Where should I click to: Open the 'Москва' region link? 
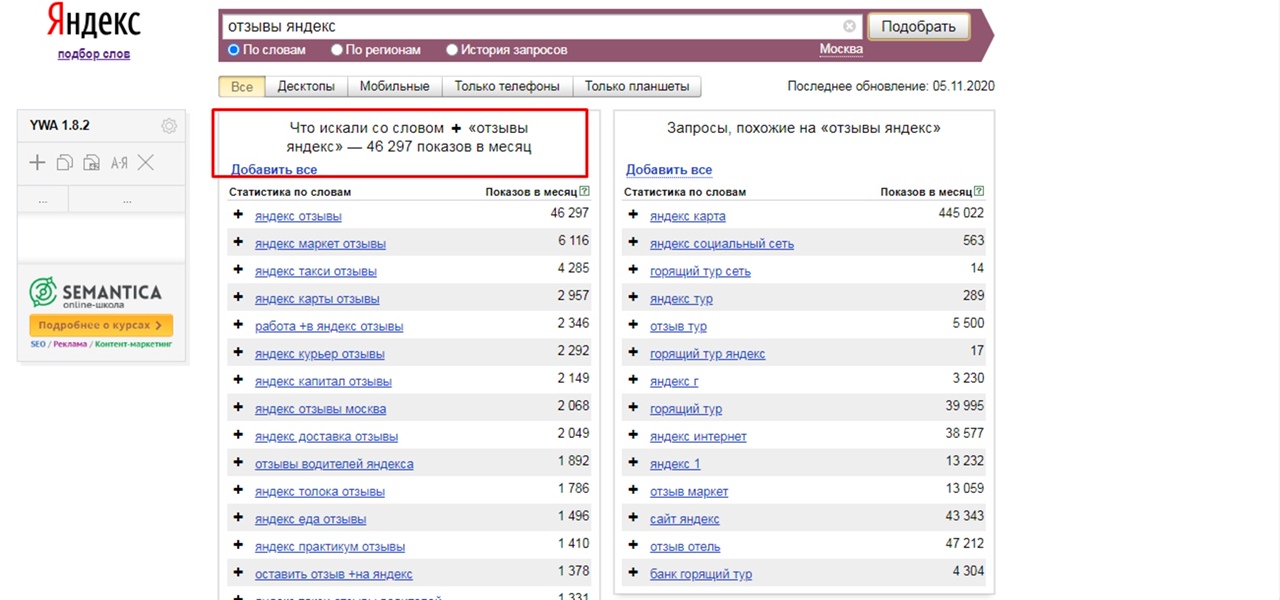[841, 49]
